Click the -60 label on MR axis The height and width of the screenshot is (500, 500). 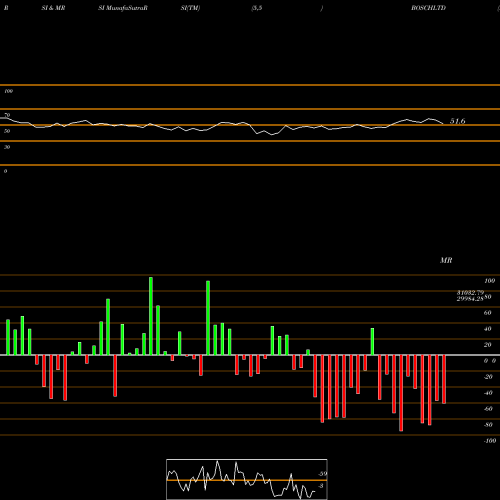coord(488,409)
